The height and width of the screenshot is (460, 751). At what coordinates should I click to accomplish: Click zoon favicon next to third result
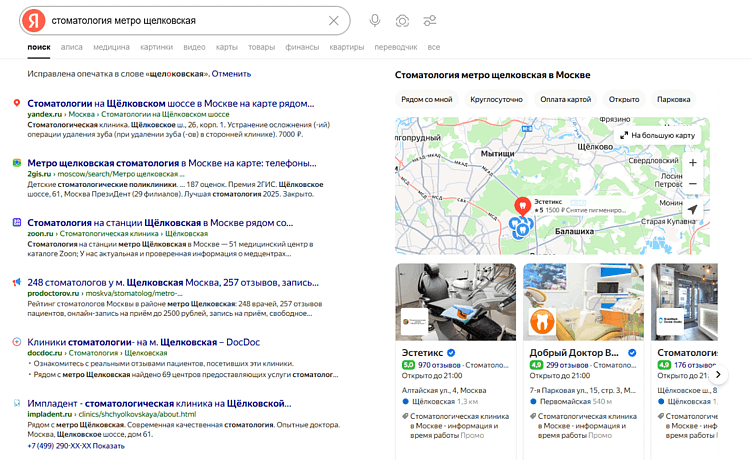(17, 222)
